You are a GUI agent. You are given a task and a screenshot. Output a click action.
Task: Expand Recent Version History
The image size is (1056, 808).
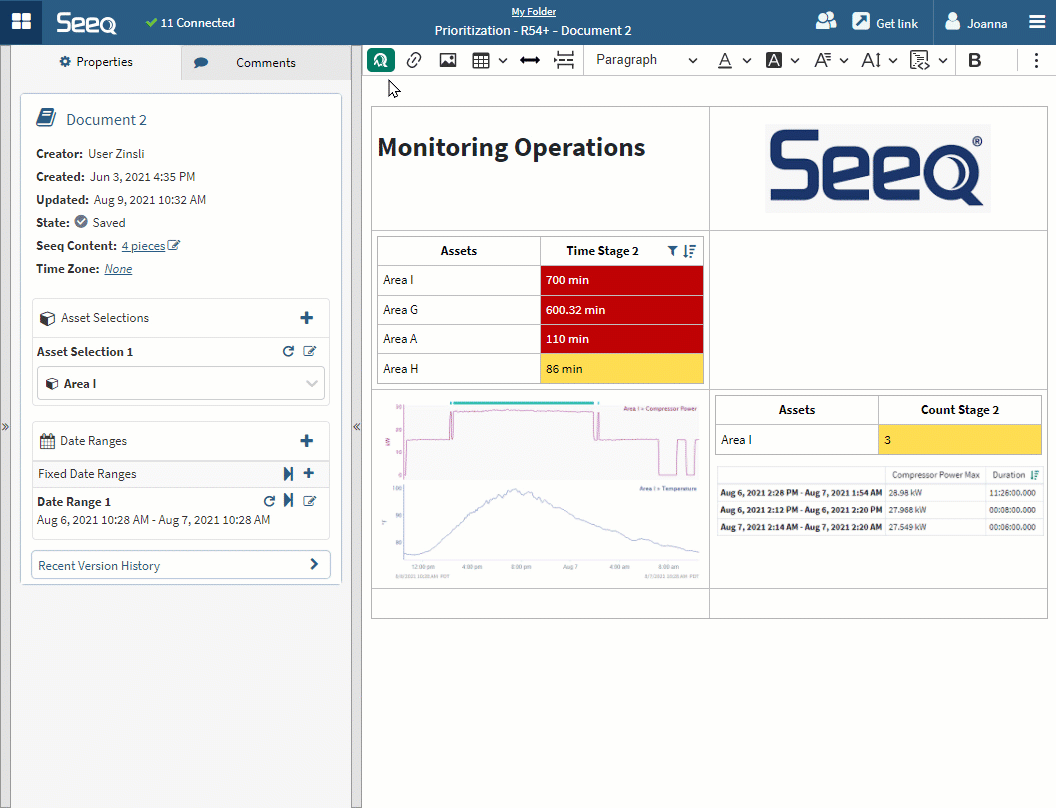point(181,565)
